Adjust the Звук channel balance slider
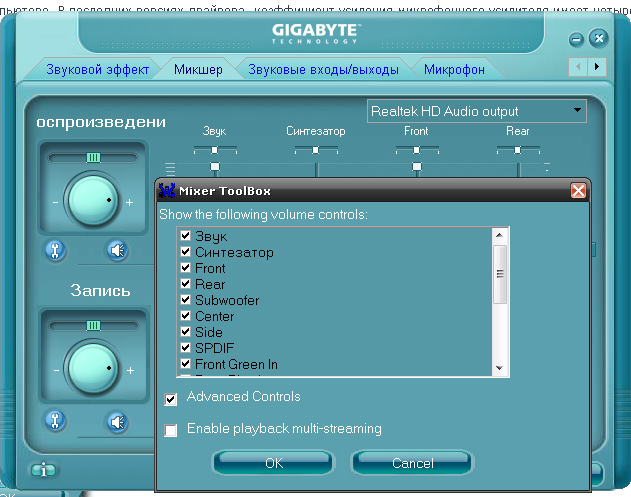This screenshot has height=497, width=631. point(215,150)
